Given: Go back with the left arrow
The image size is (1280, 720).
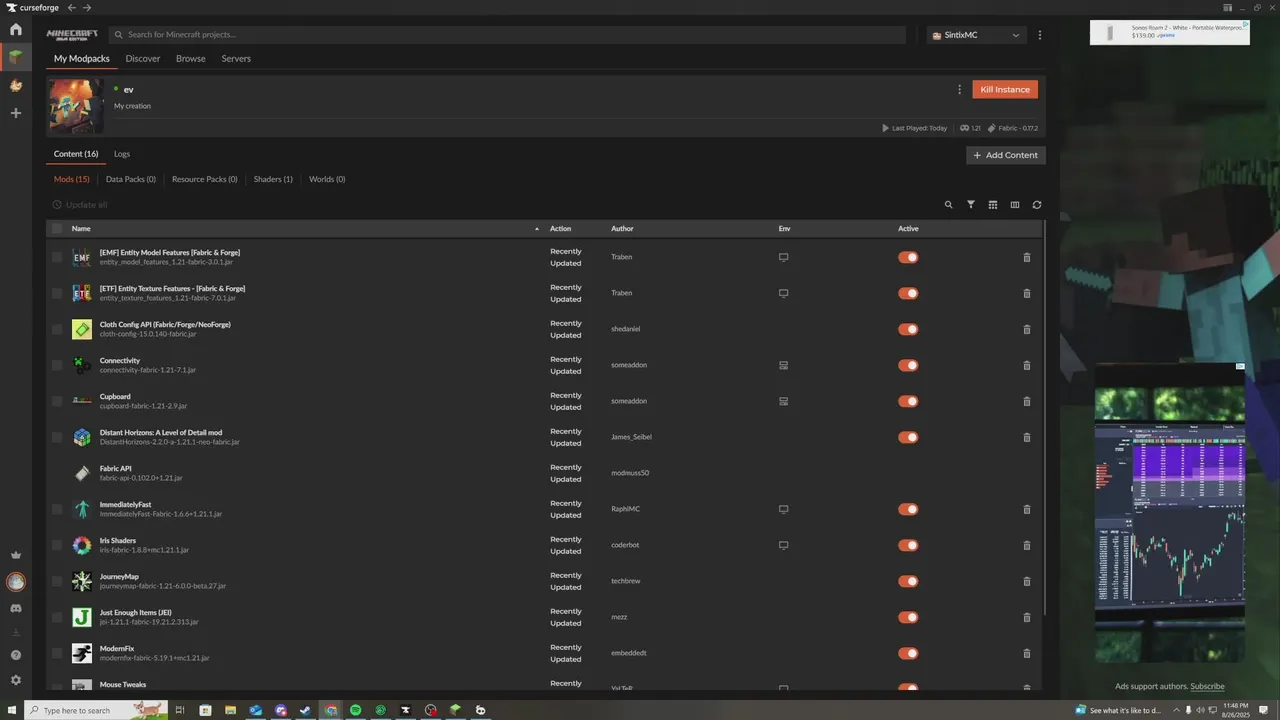Looking at the screenshot, I should pos(71,7).
